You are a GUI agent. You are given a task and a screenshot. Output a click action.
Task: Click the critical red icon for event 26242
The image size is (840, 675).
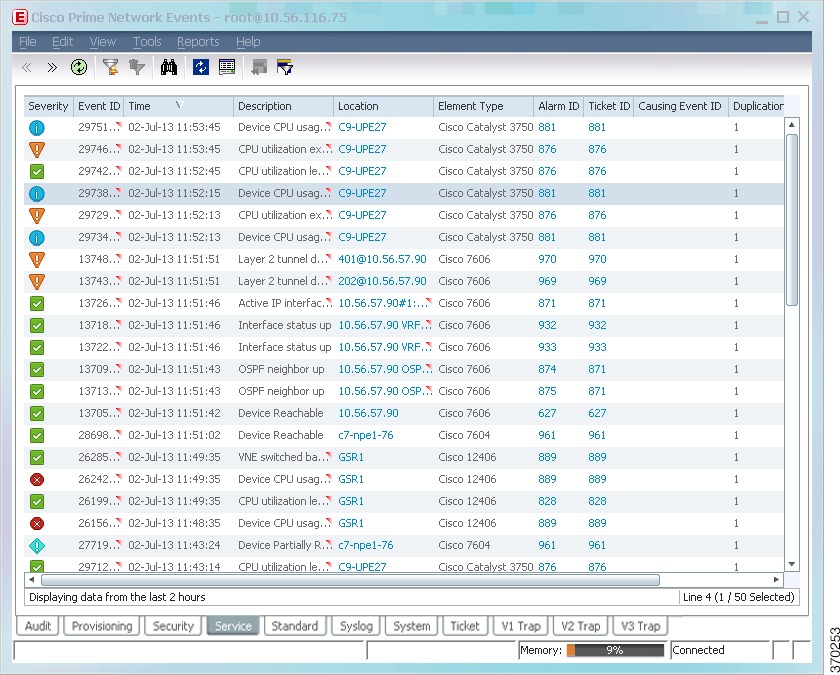(x=37, y=479)
